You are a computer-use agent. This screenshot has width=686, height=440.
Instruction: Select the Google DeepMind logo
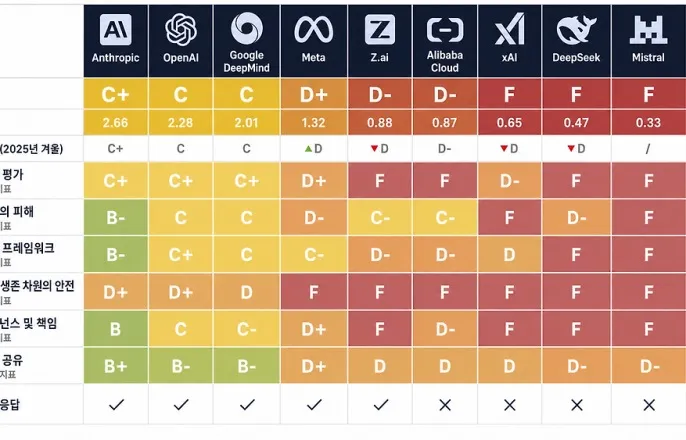[x=247, y=28]
